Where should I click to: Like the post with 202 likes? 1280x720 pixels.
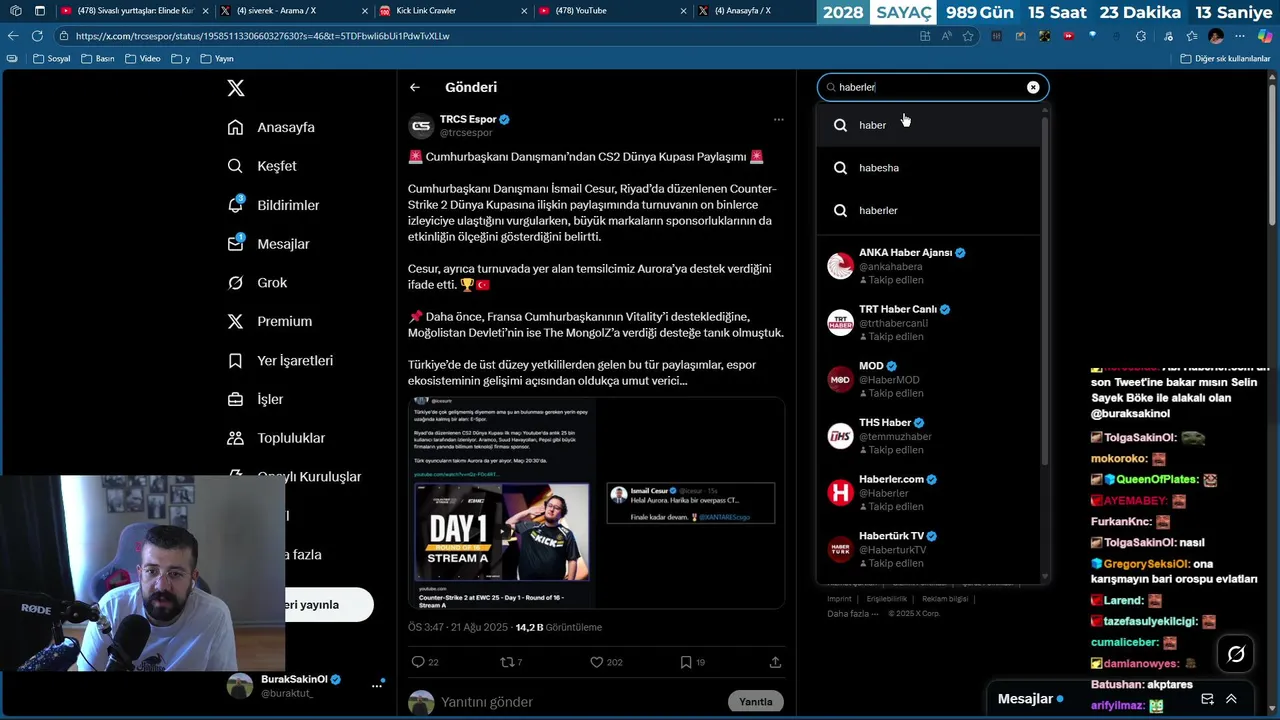[606, 662]
